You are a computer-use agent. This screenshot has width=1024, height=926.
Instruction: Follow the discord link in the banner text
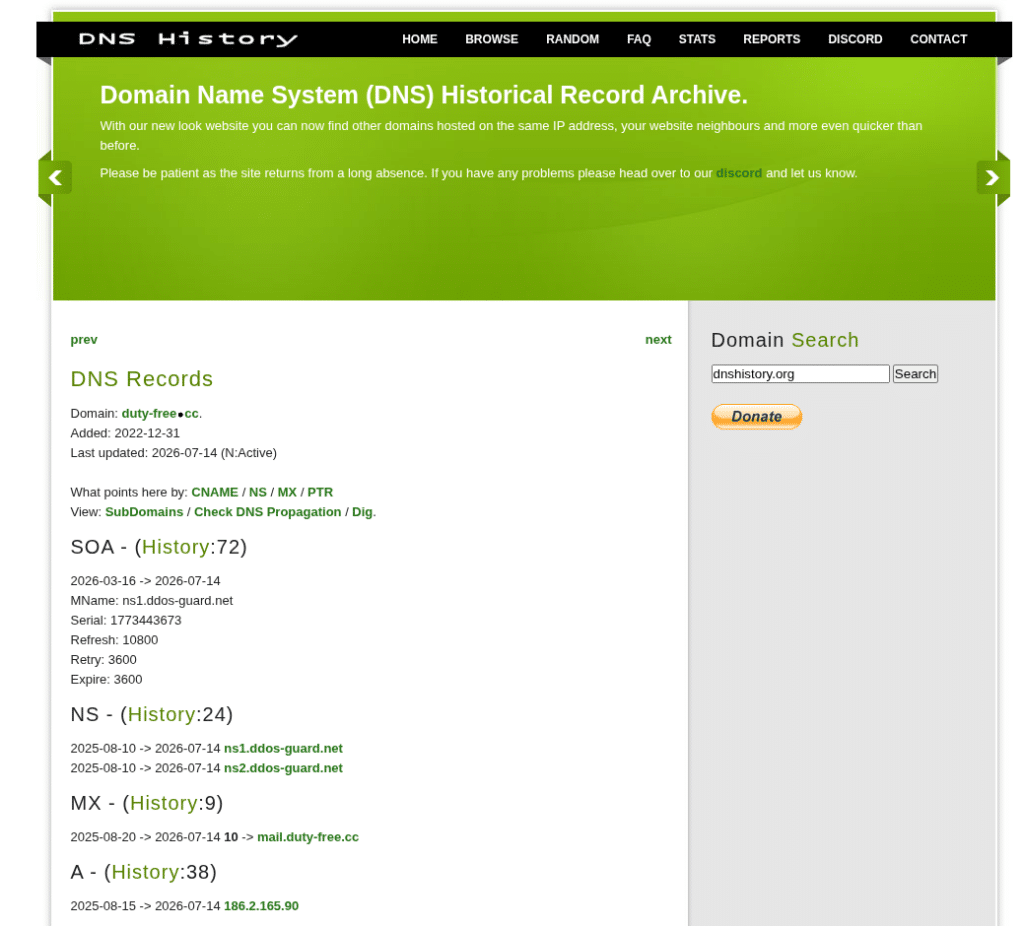(739, 173)
